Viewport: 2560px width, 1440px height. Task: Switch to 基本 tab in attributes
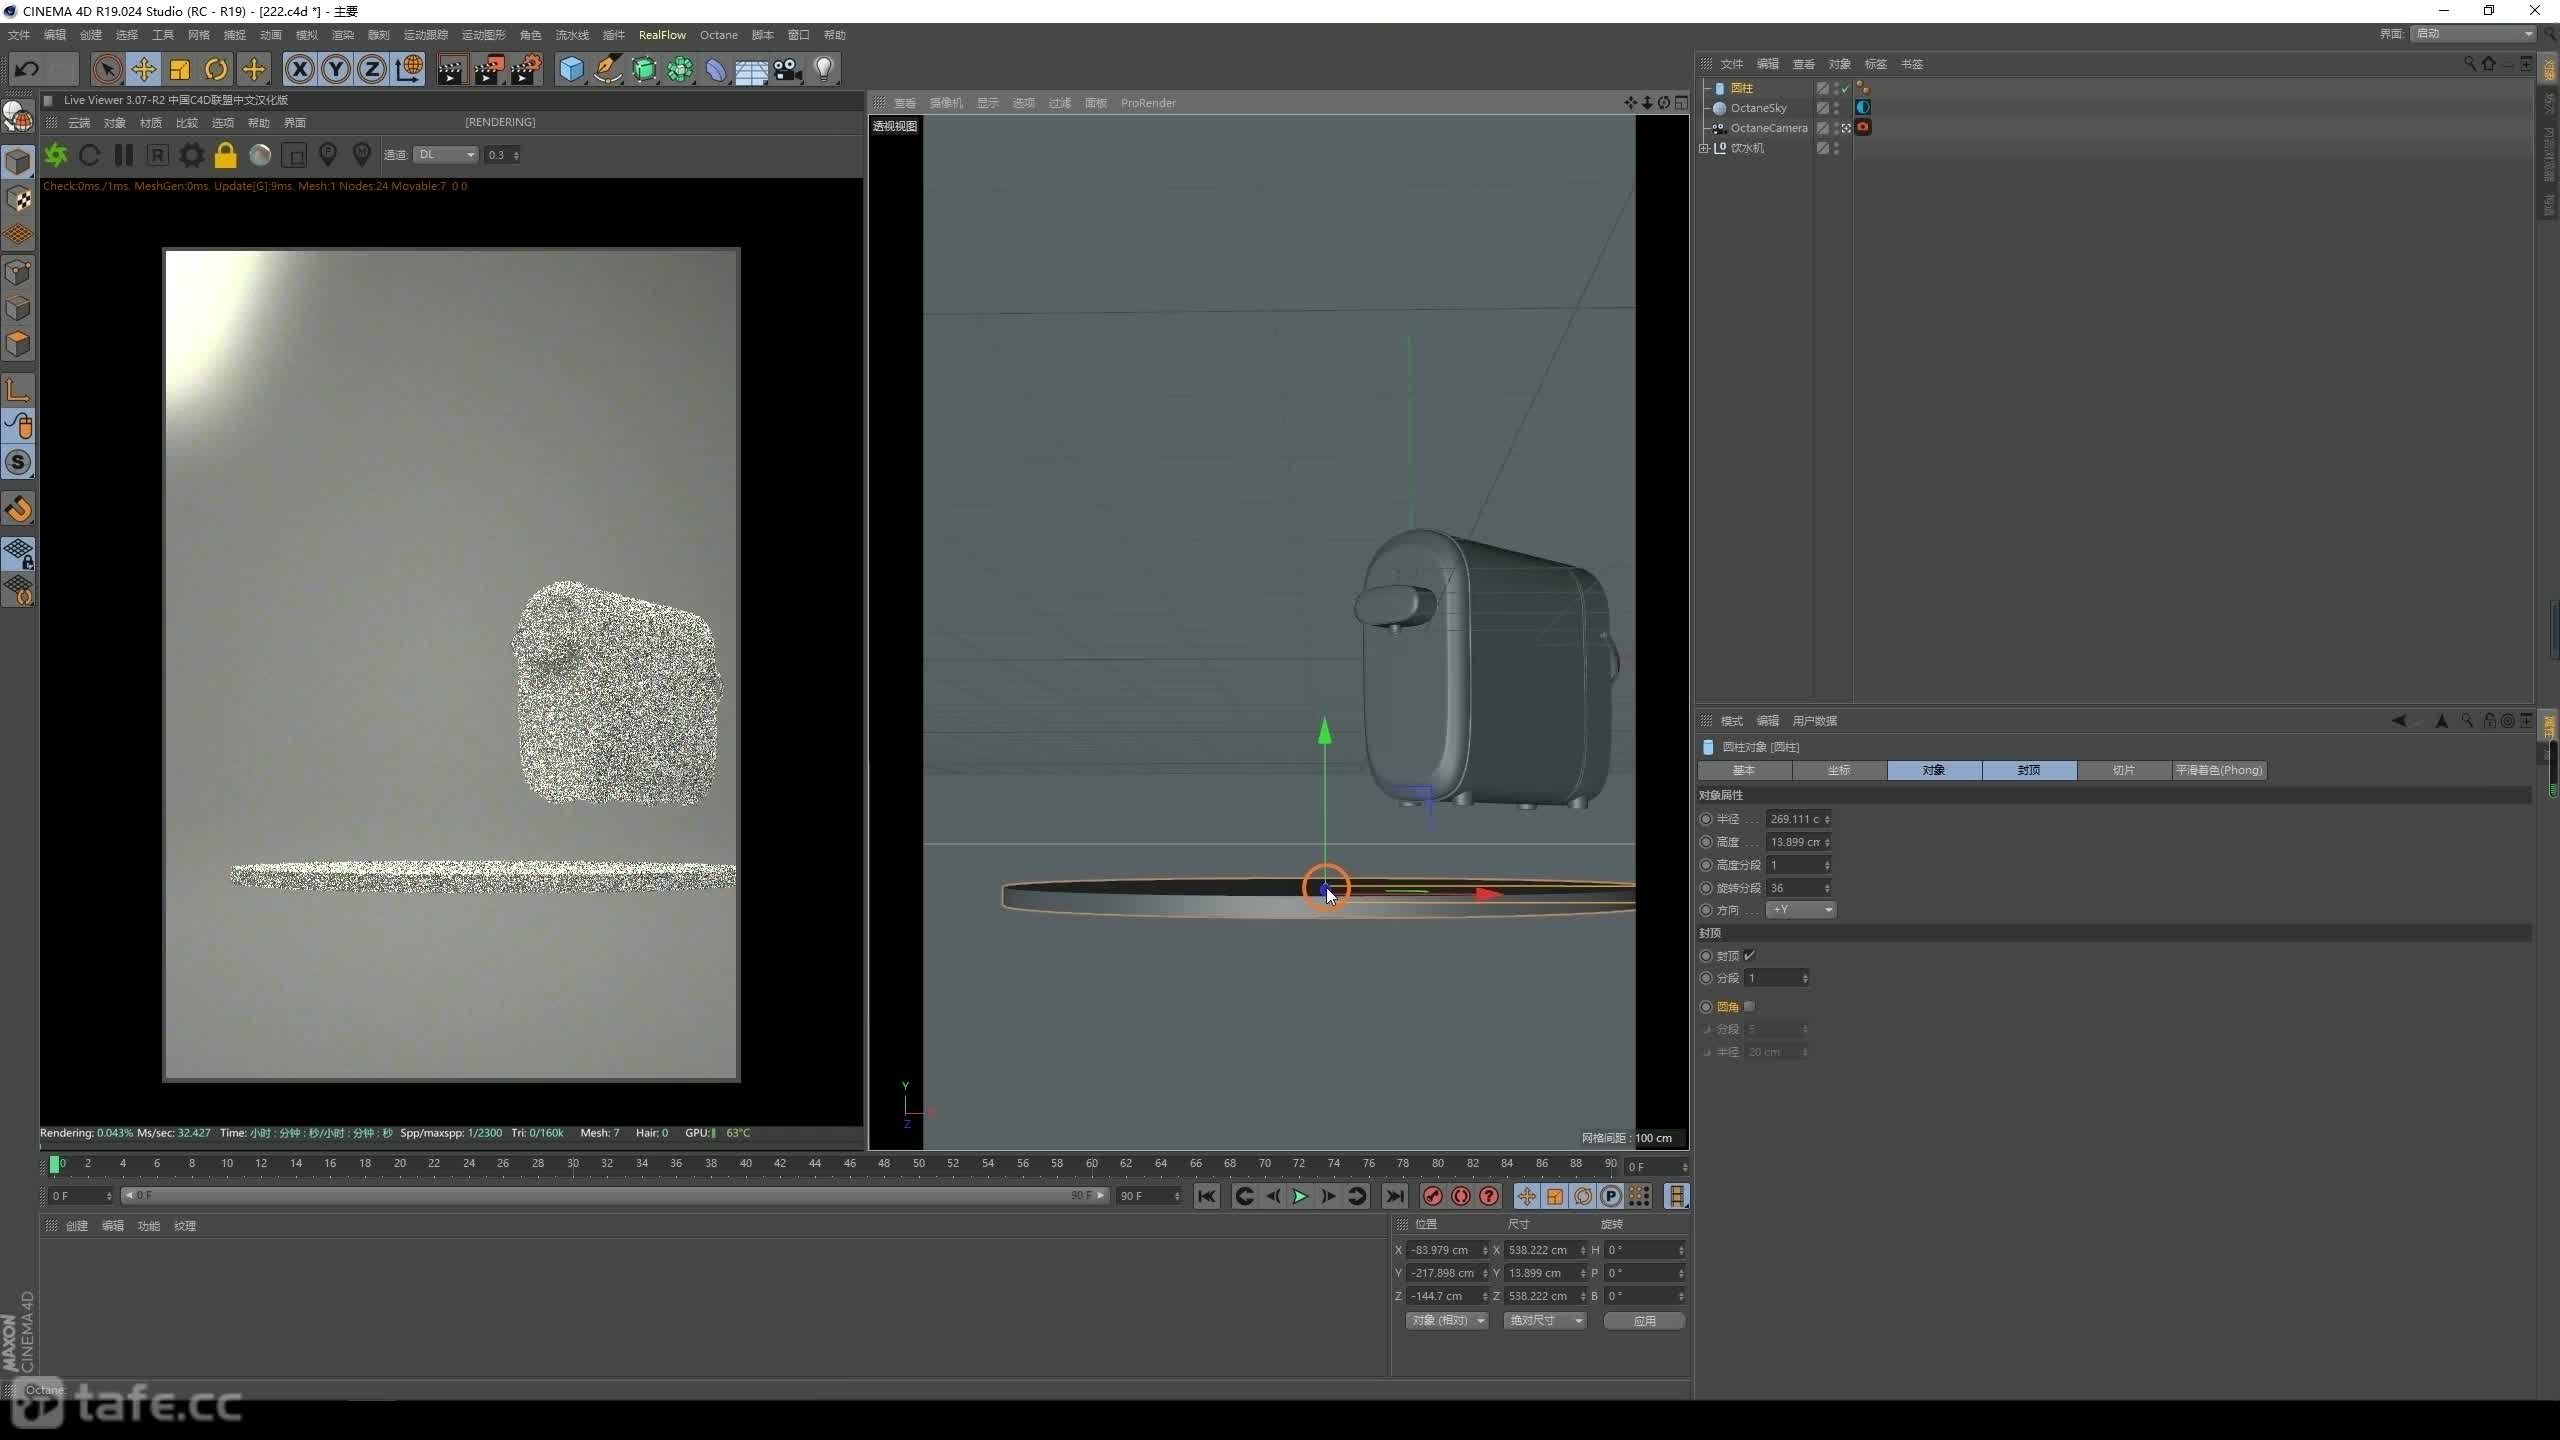[x=1744, y=770]
